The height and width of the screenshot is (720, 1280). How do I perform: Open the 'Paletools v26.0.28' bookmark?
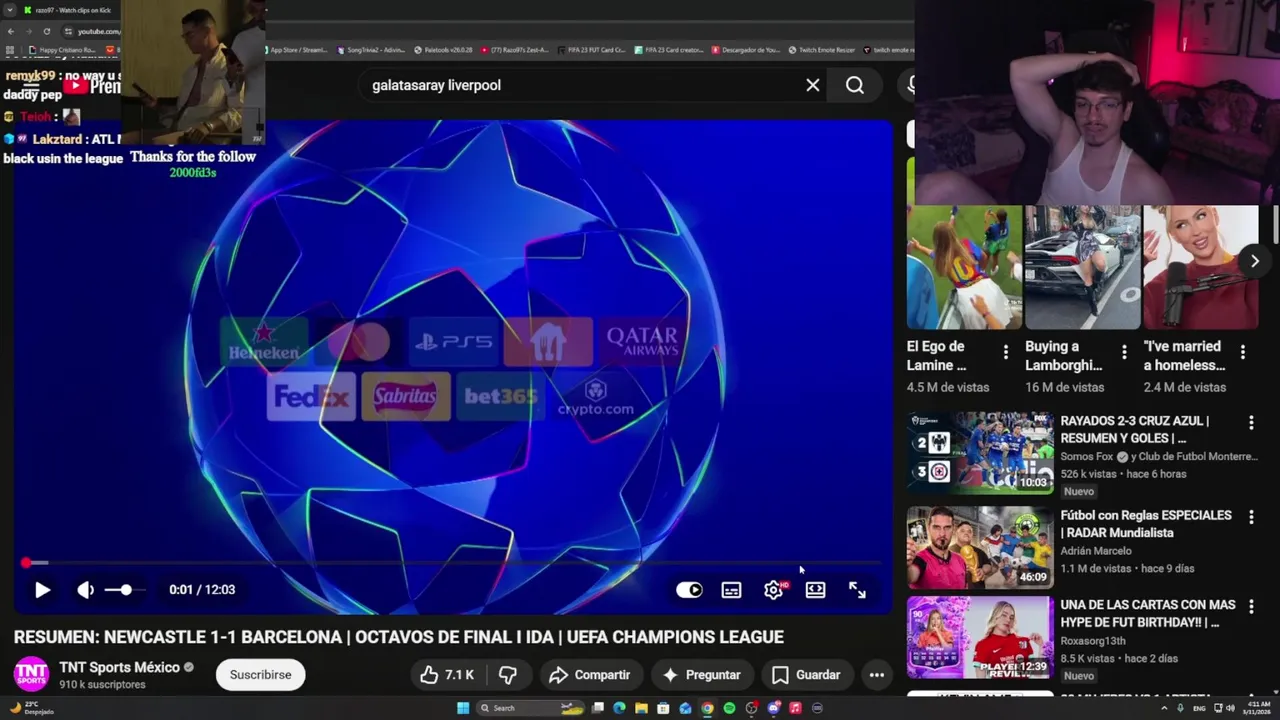point(443,50)
